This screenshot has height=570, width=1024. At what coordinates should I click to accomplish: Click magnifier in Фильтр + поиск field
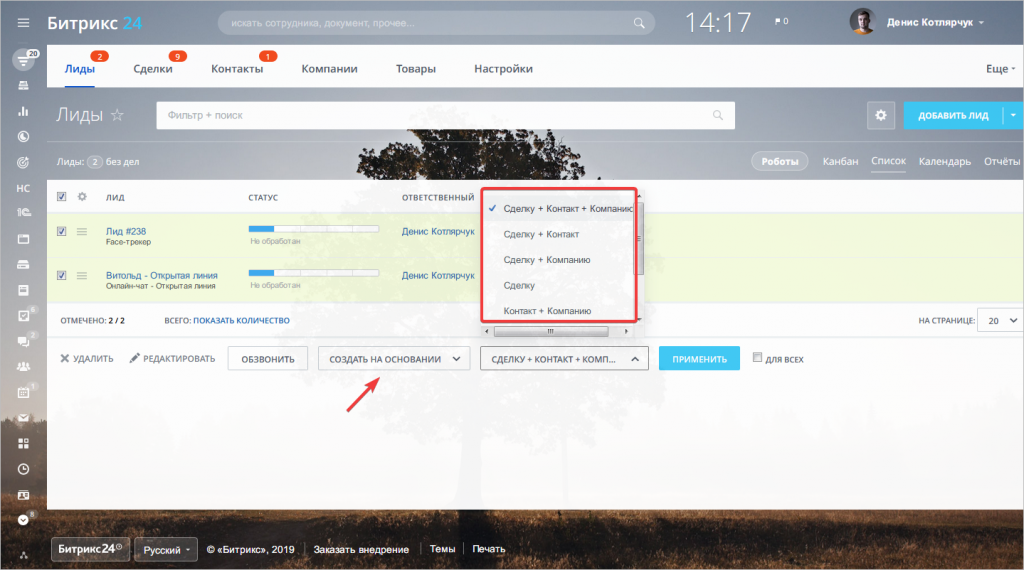click(x=718, y=115)
